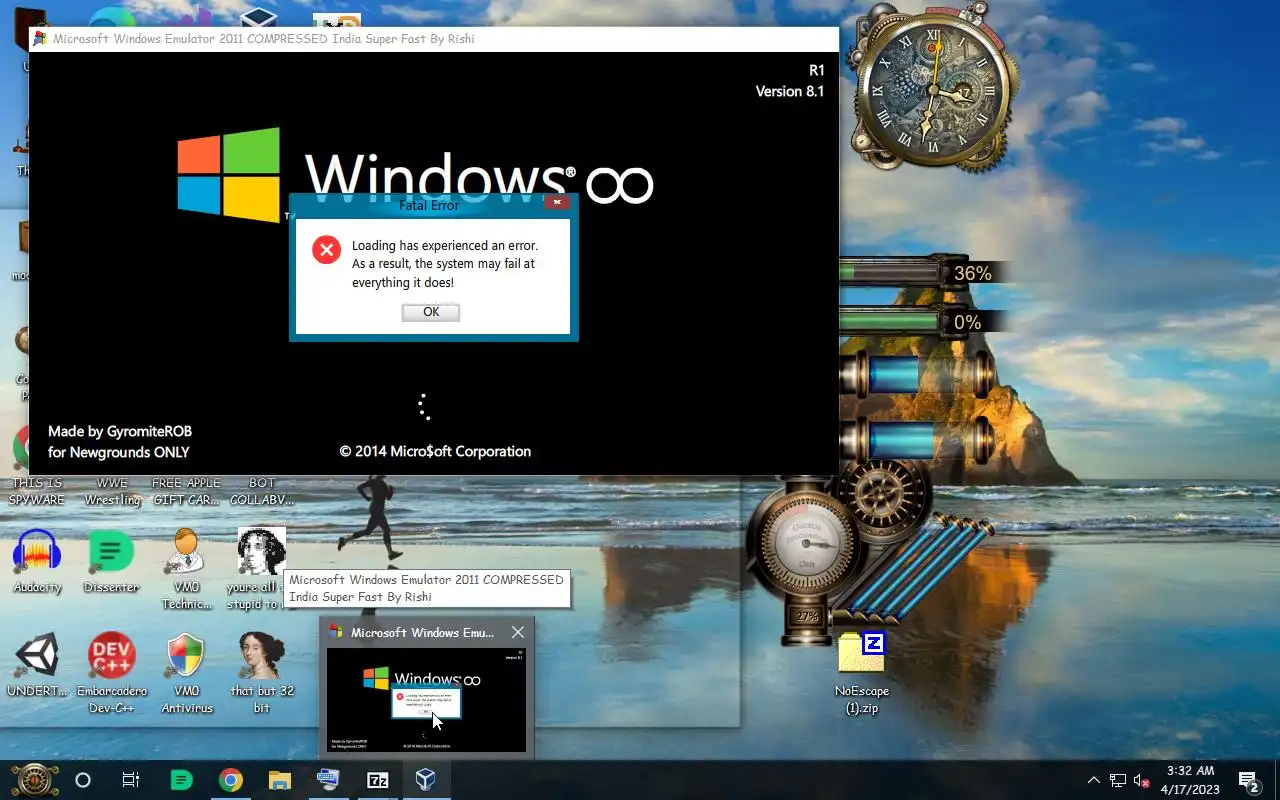Viewport: 1280px width, 800px height.
Task: Select the 'that but 32 bit' portrait icon
Action: (x=262, y=672)
